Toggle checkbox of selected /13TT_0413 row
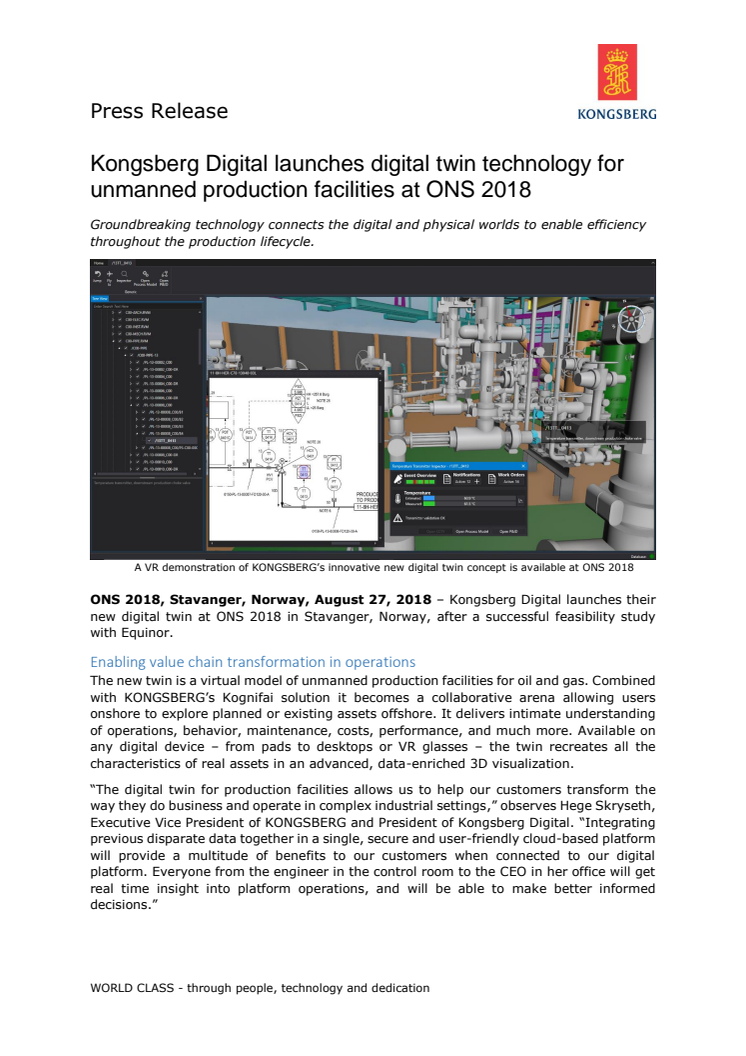 point(149,440)
